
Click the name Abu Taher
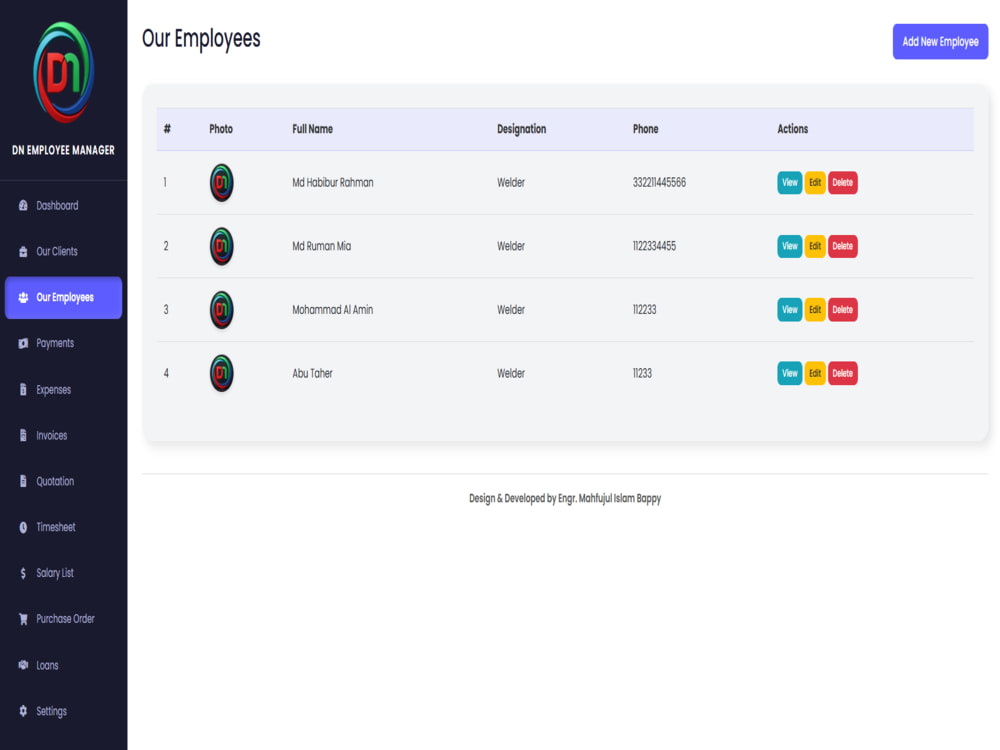(x=312, y=373)
